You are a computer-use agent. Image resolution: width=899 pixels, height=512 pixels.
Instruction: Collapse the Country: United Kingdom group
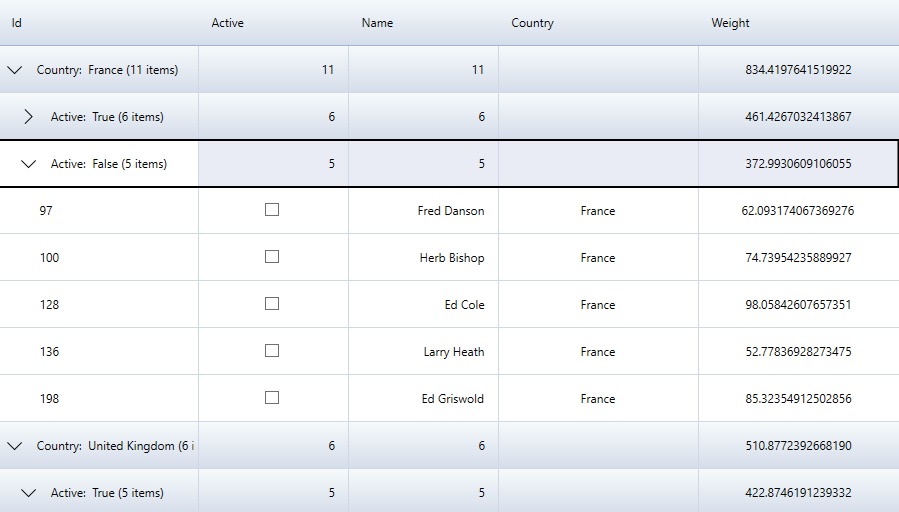point(15,446)
